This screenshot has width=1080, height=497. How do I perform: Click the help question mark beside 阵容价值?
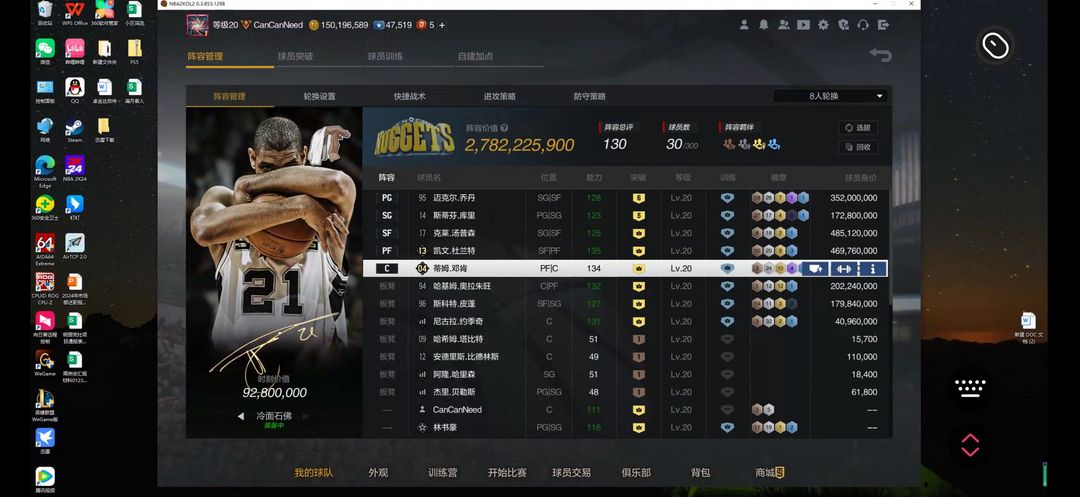point(504,128)
